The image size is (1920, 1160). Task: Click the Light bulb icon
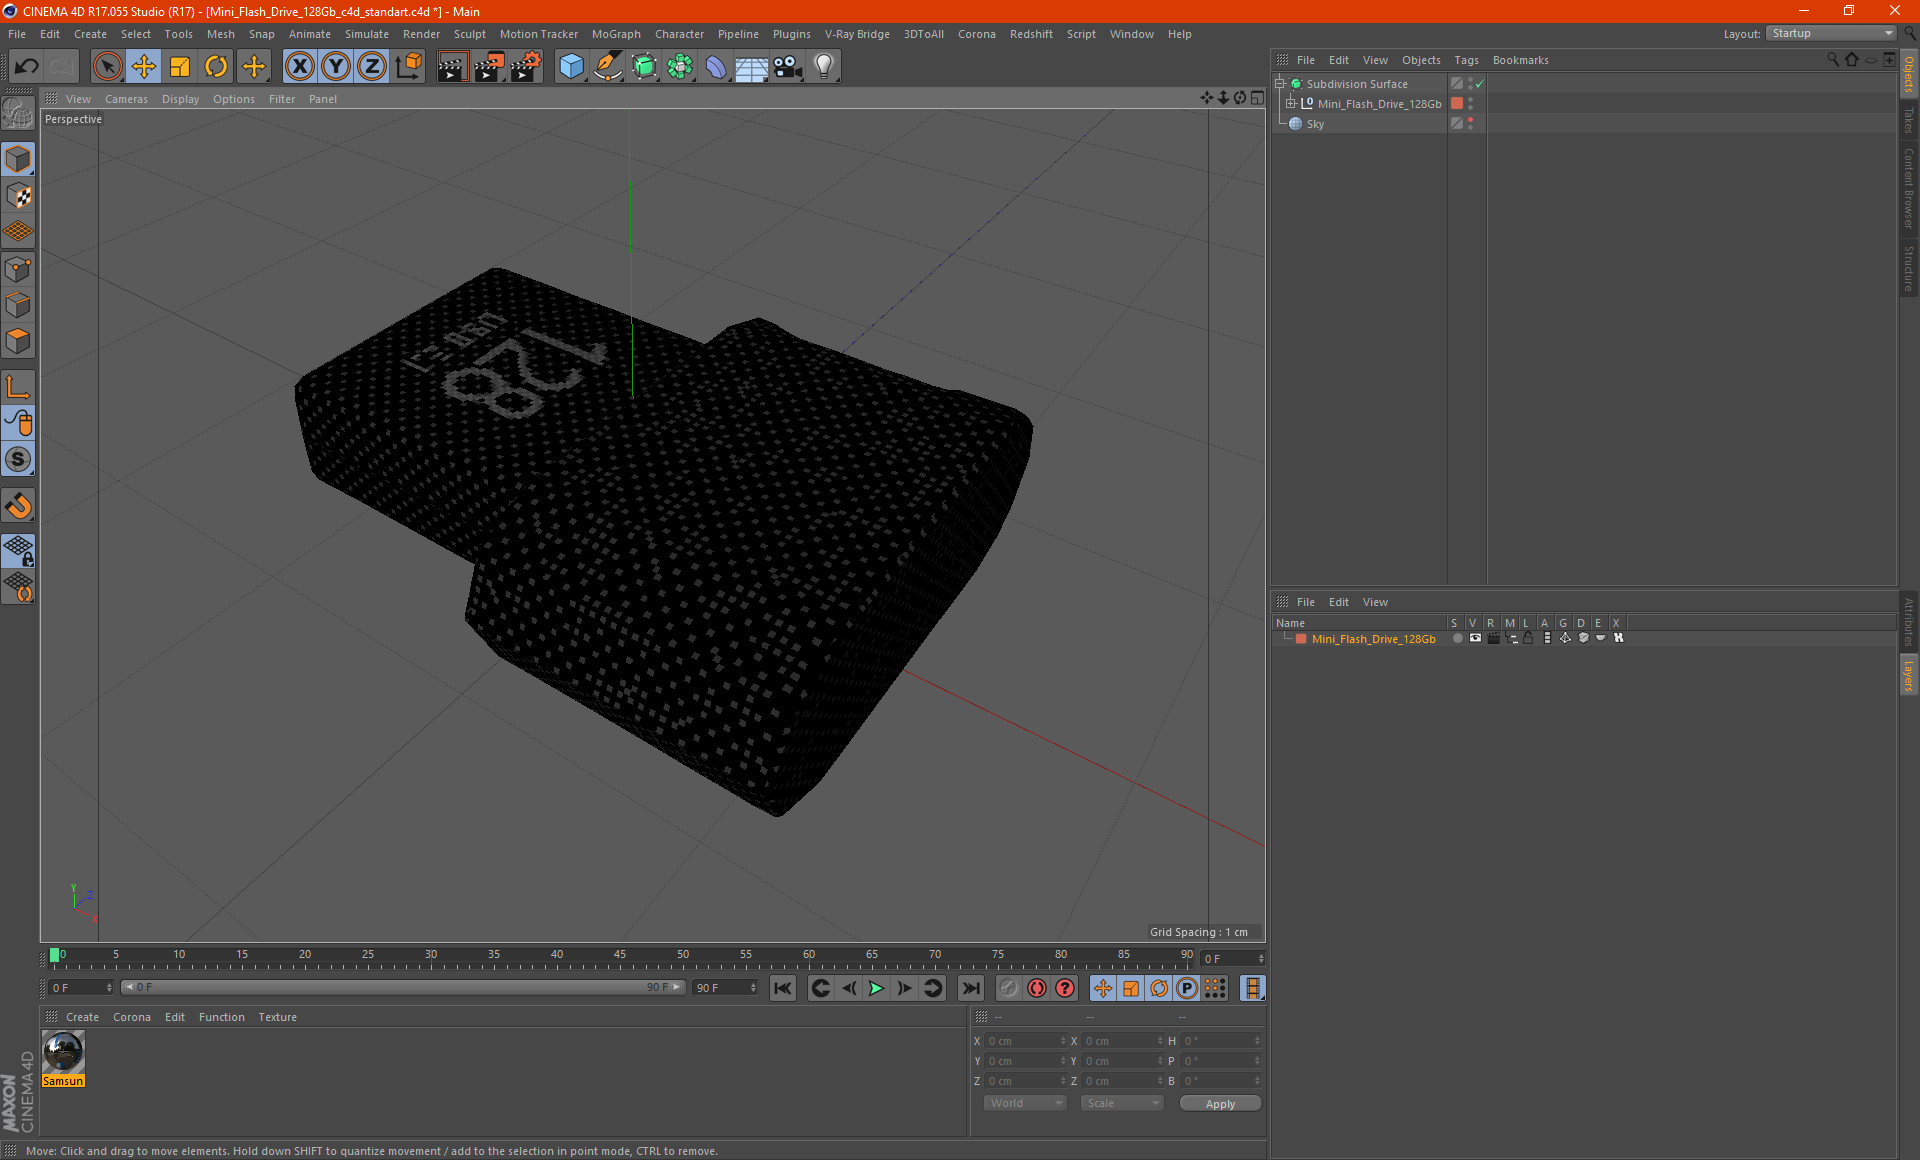(824, 66)
